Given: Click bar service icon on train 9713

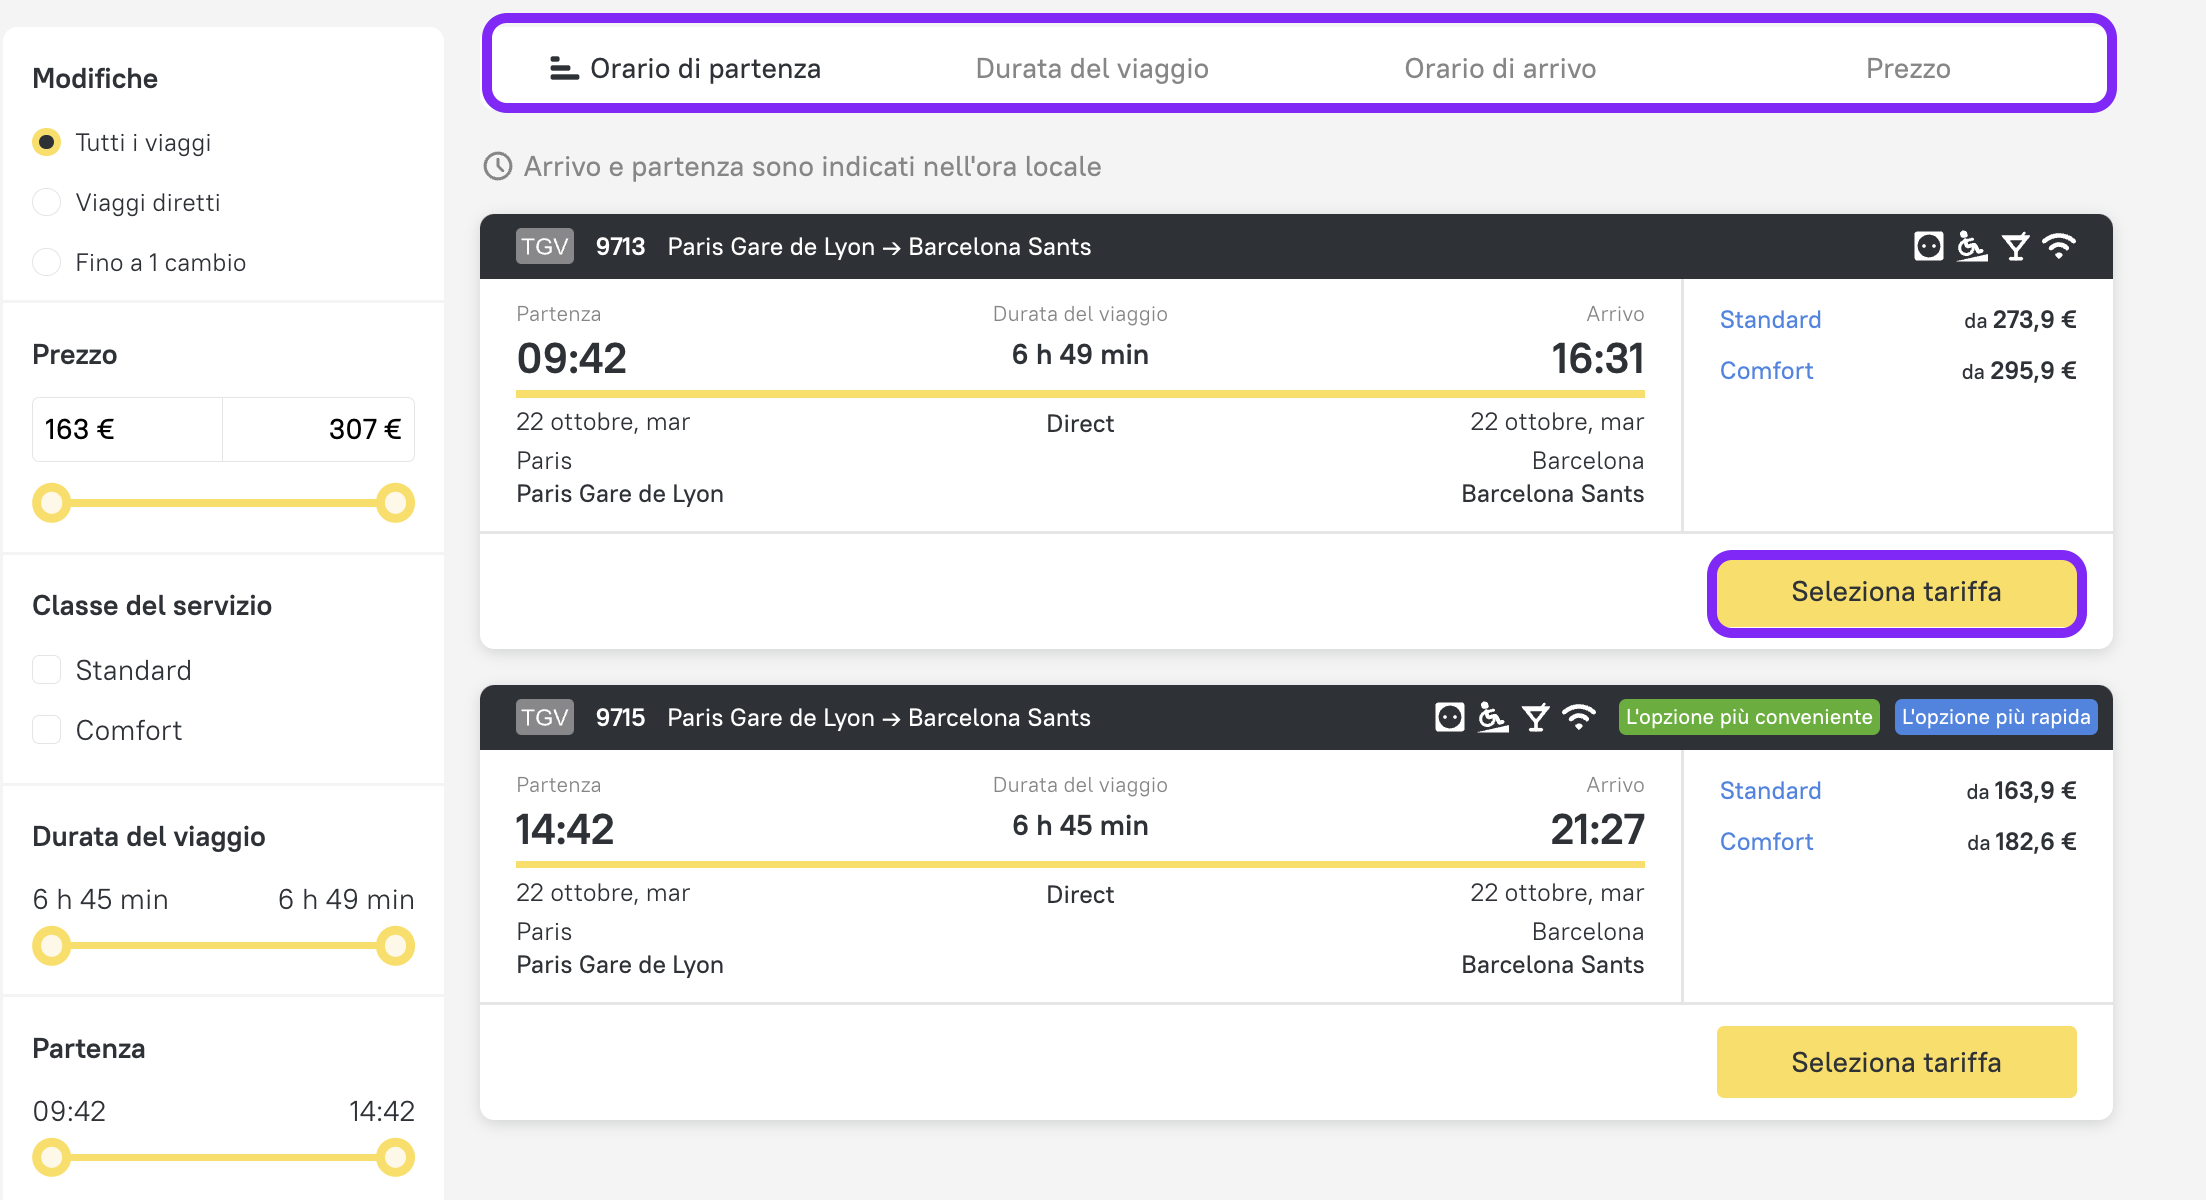Looking at the screenshot, I should (2015, 246).
